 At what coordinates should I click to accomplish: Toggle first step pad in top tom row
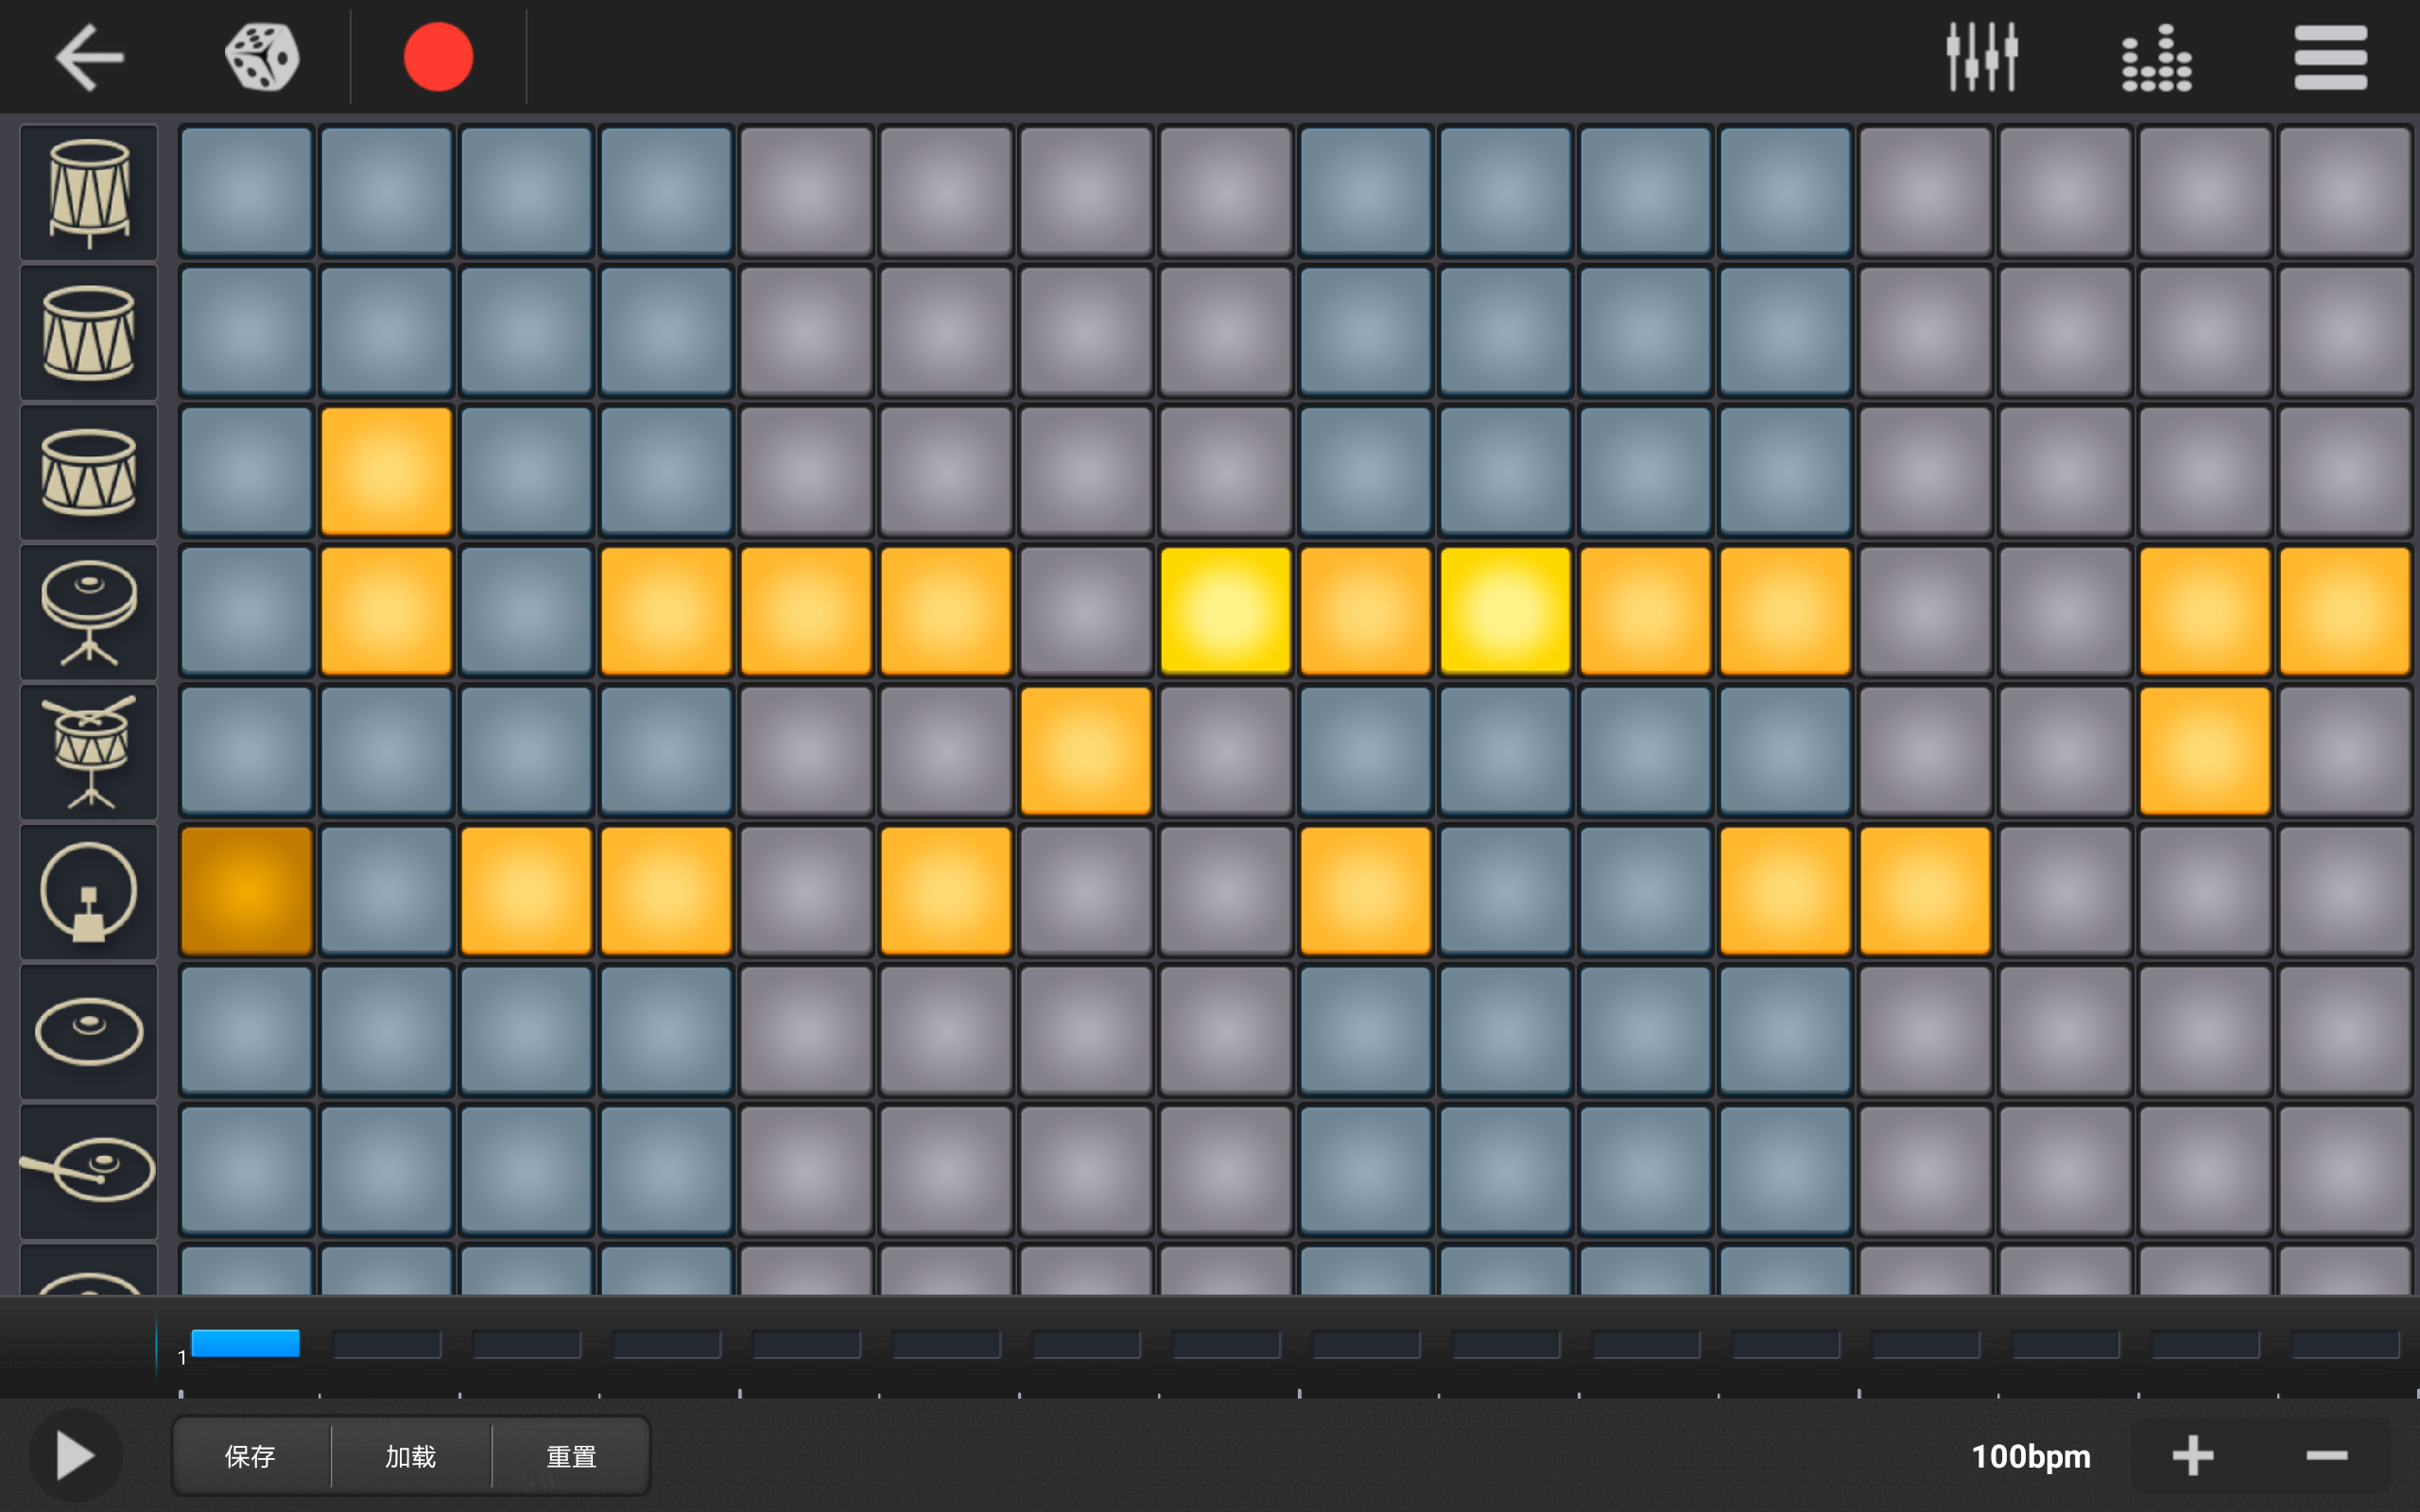246,192
